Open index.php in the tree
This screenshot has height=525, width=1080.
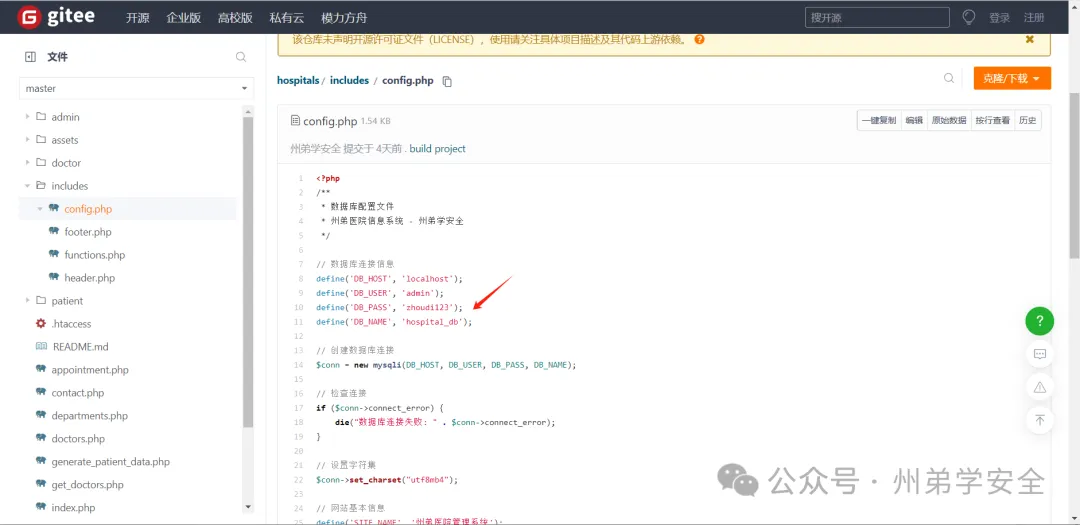click(x=74, y=508)
